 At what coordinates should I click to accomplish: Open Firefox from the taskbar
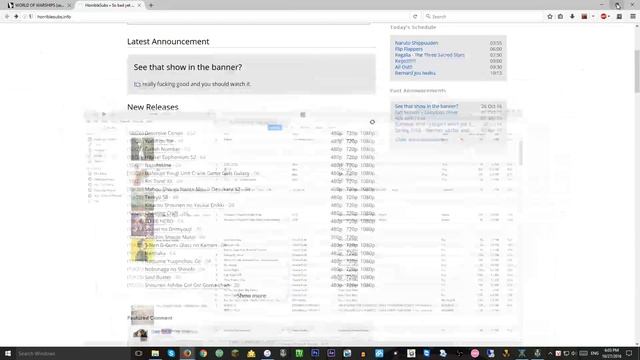tap(187, 353)
